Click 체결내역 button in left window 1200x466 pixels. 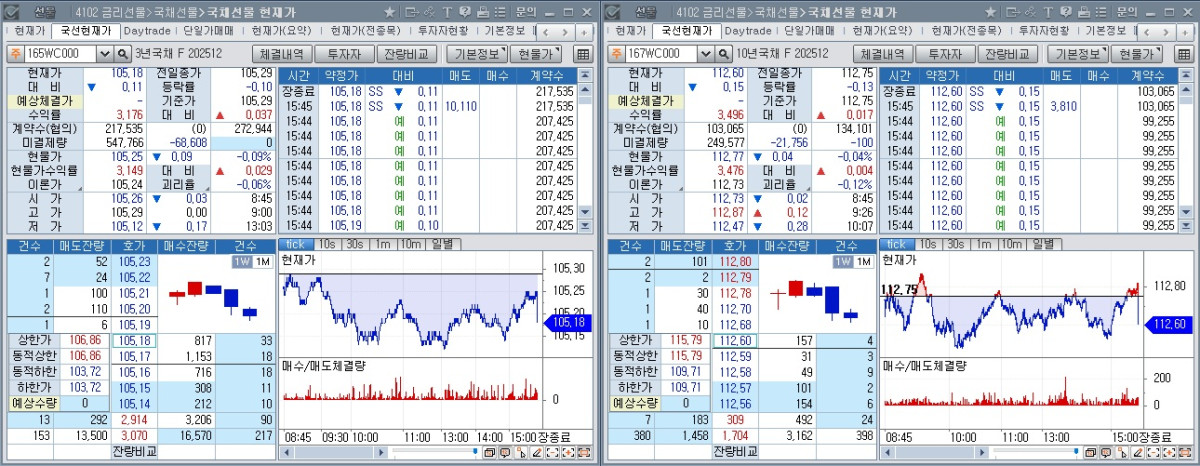pos(282,55)
